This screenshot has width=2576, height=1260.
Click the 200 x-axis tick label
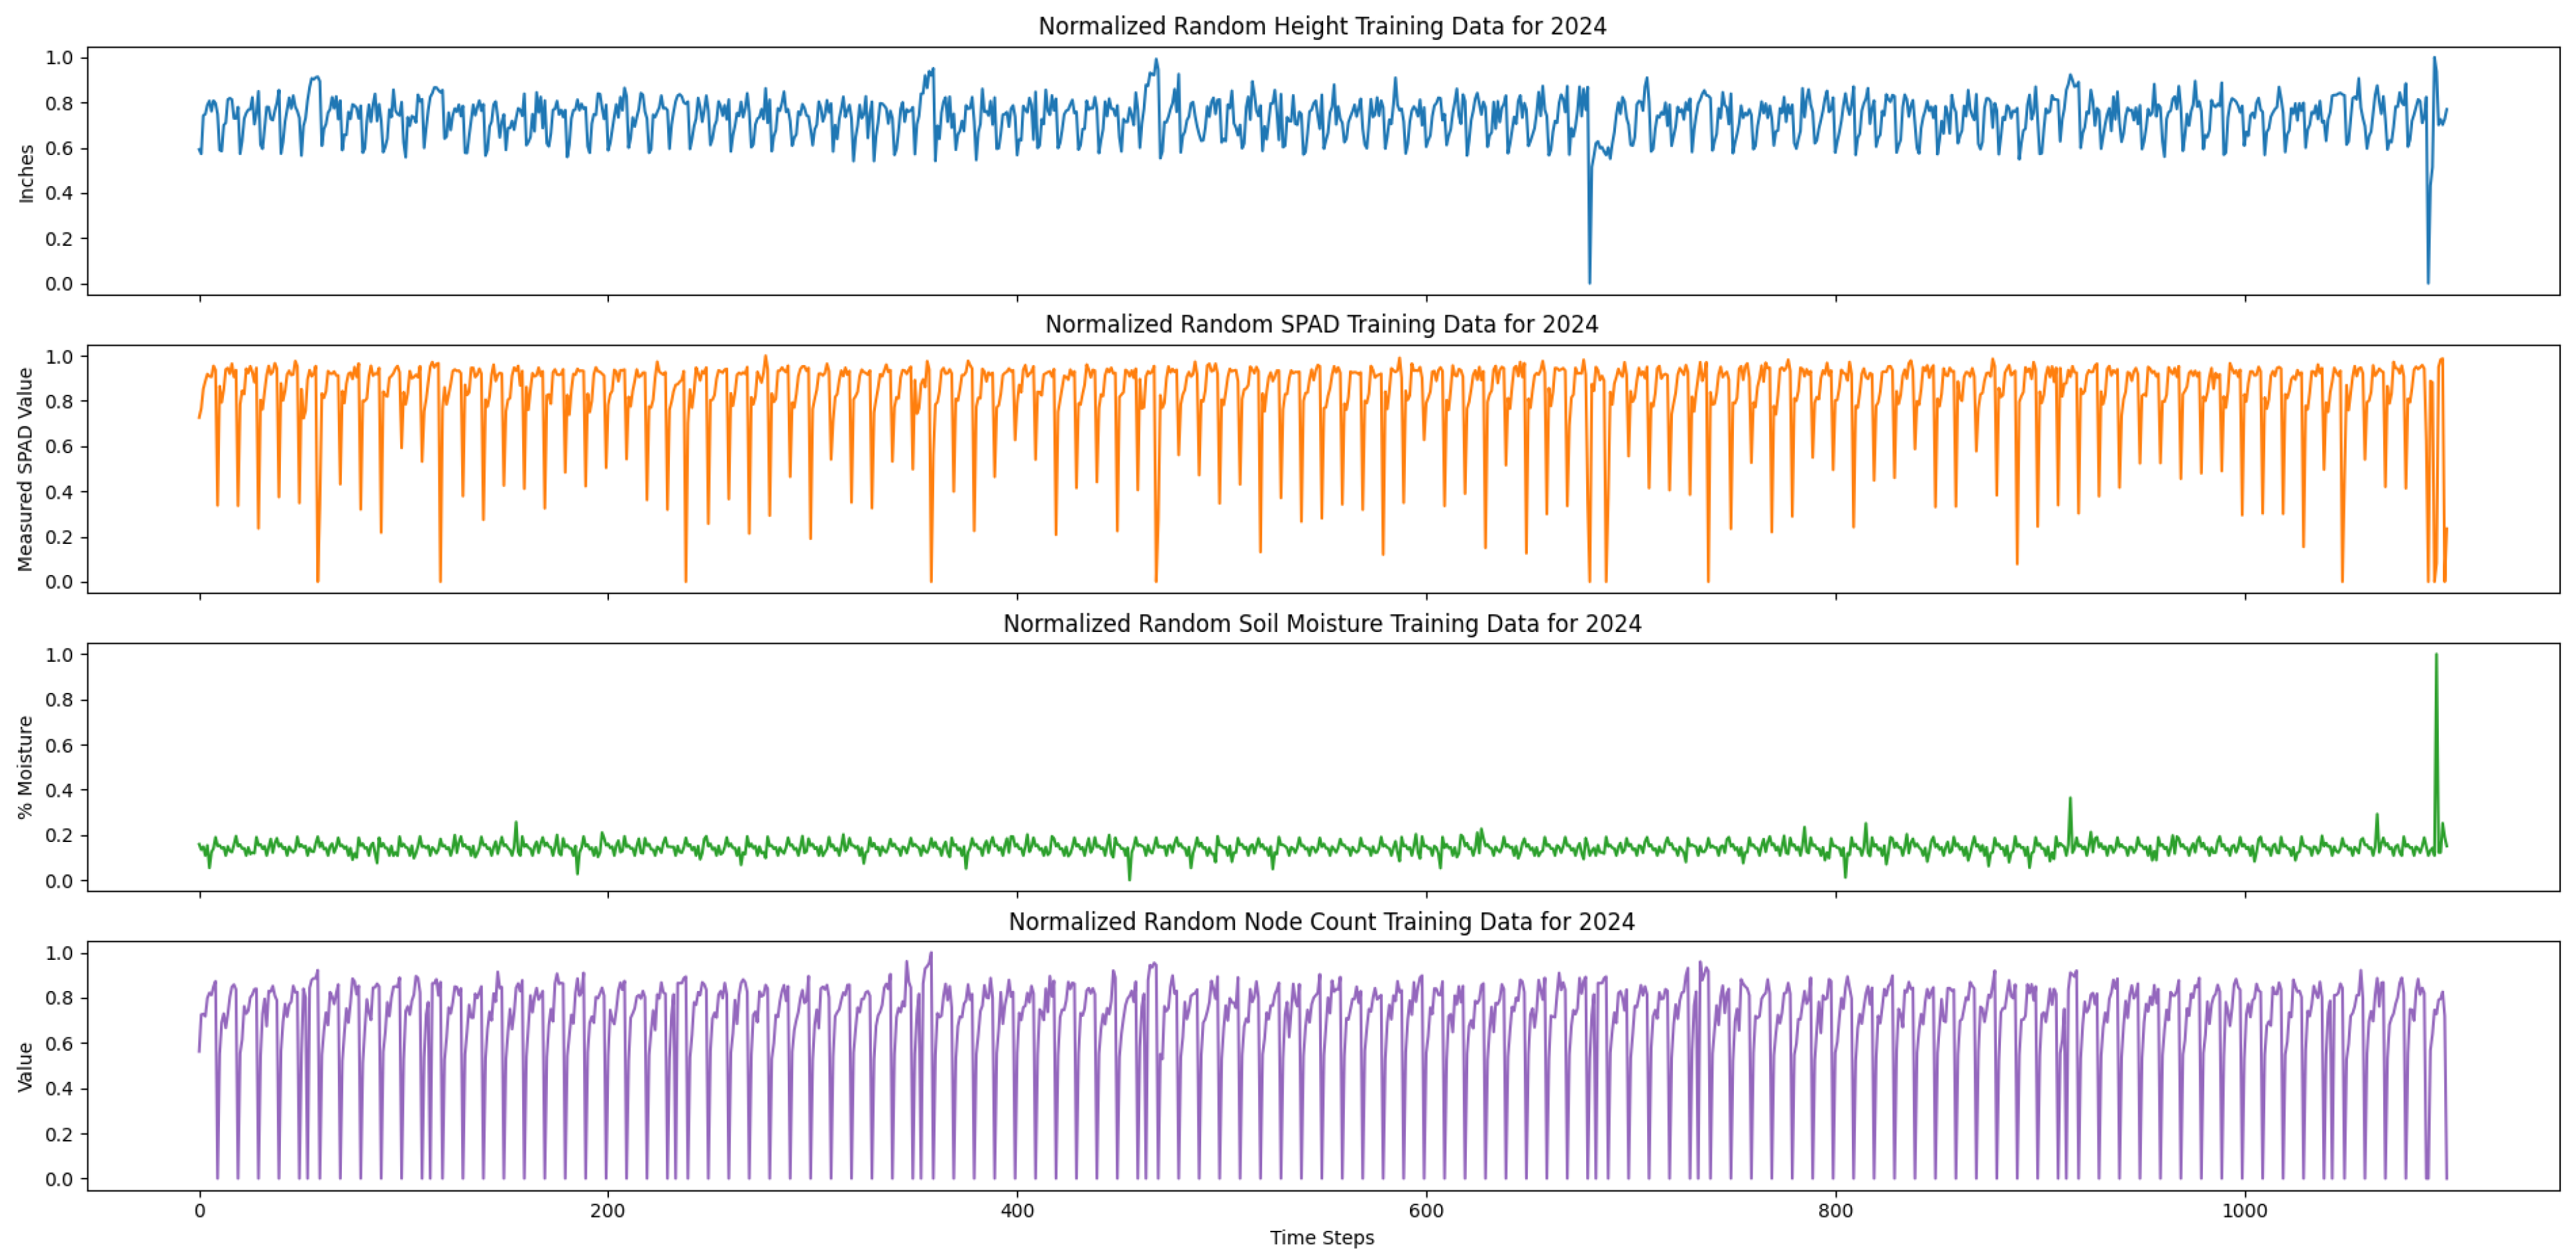coord(608,1211)
